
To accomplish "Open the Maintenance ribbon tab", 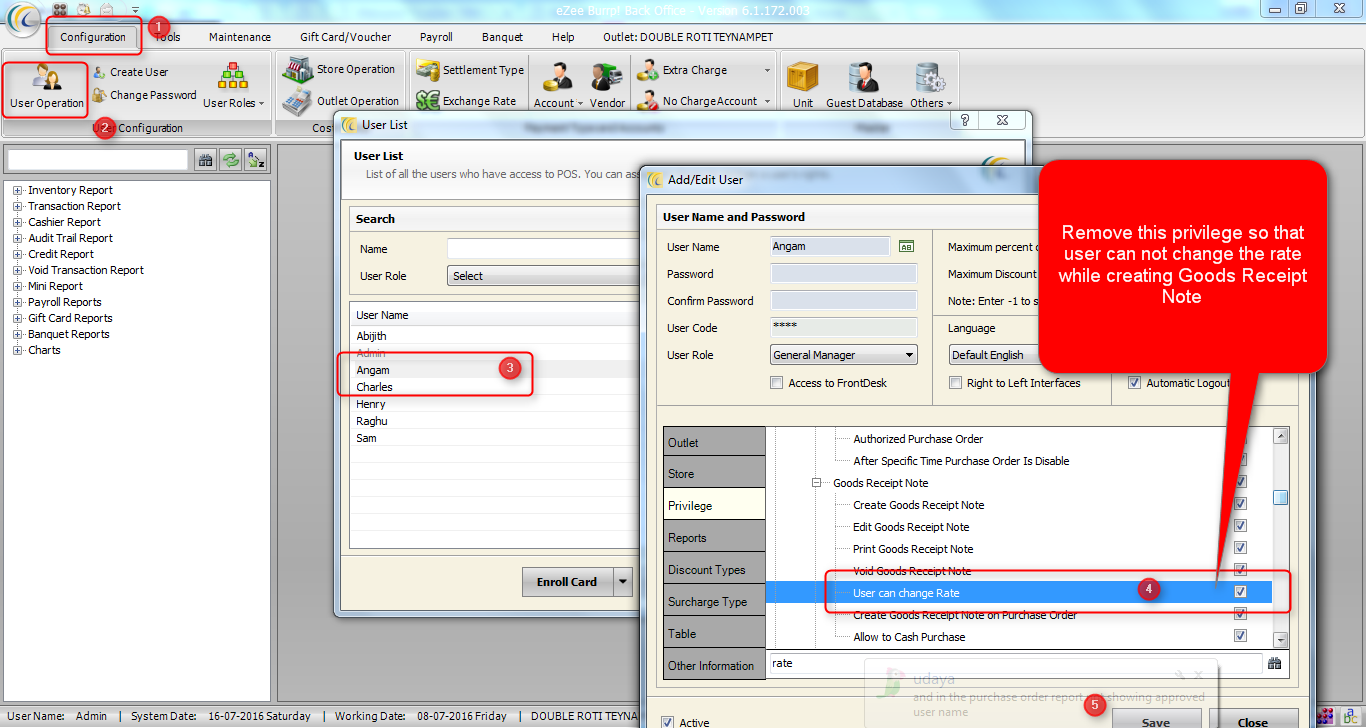I will 240,37.
